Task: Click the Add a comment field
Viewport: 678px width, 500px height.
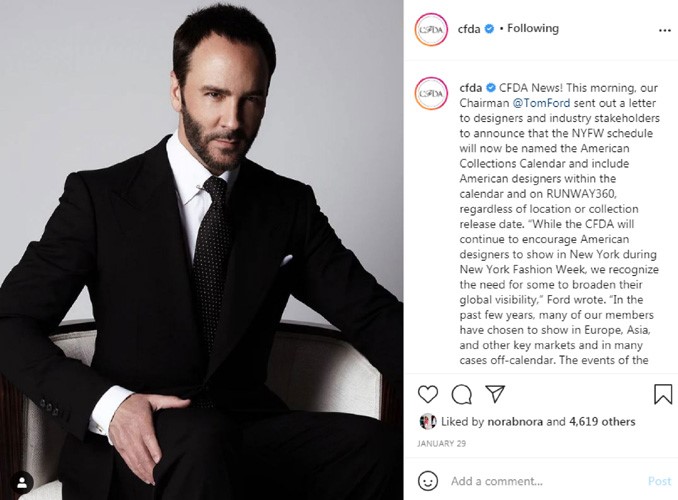Action: click(545, 481)
